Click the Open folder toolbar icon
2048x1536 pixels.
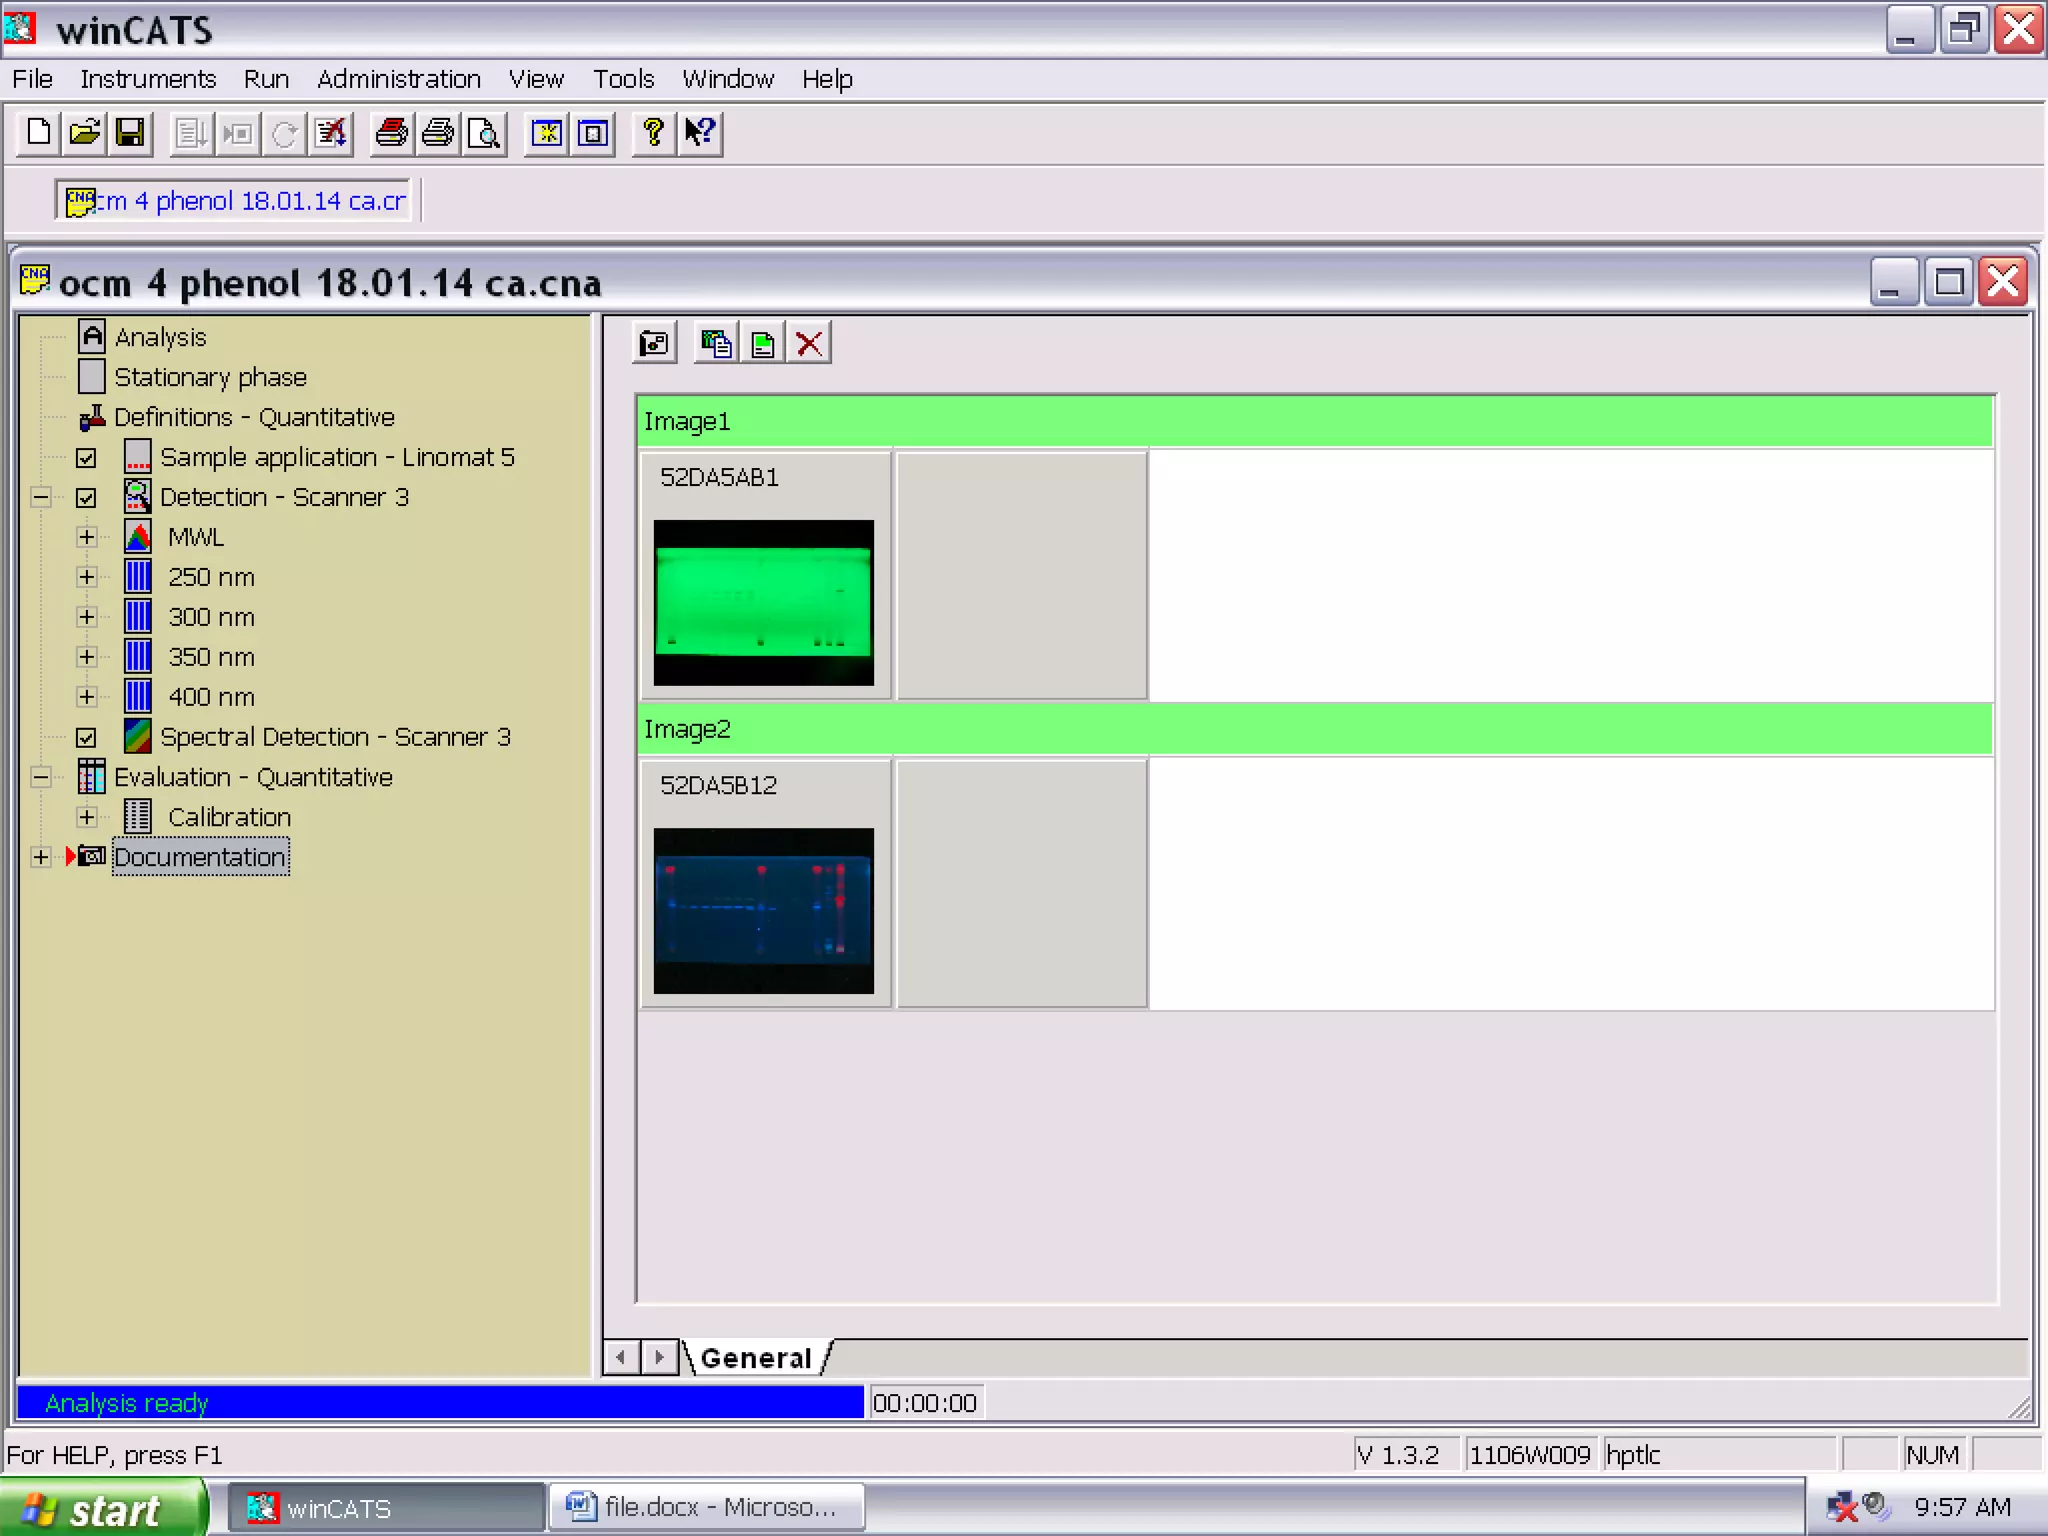85,132
